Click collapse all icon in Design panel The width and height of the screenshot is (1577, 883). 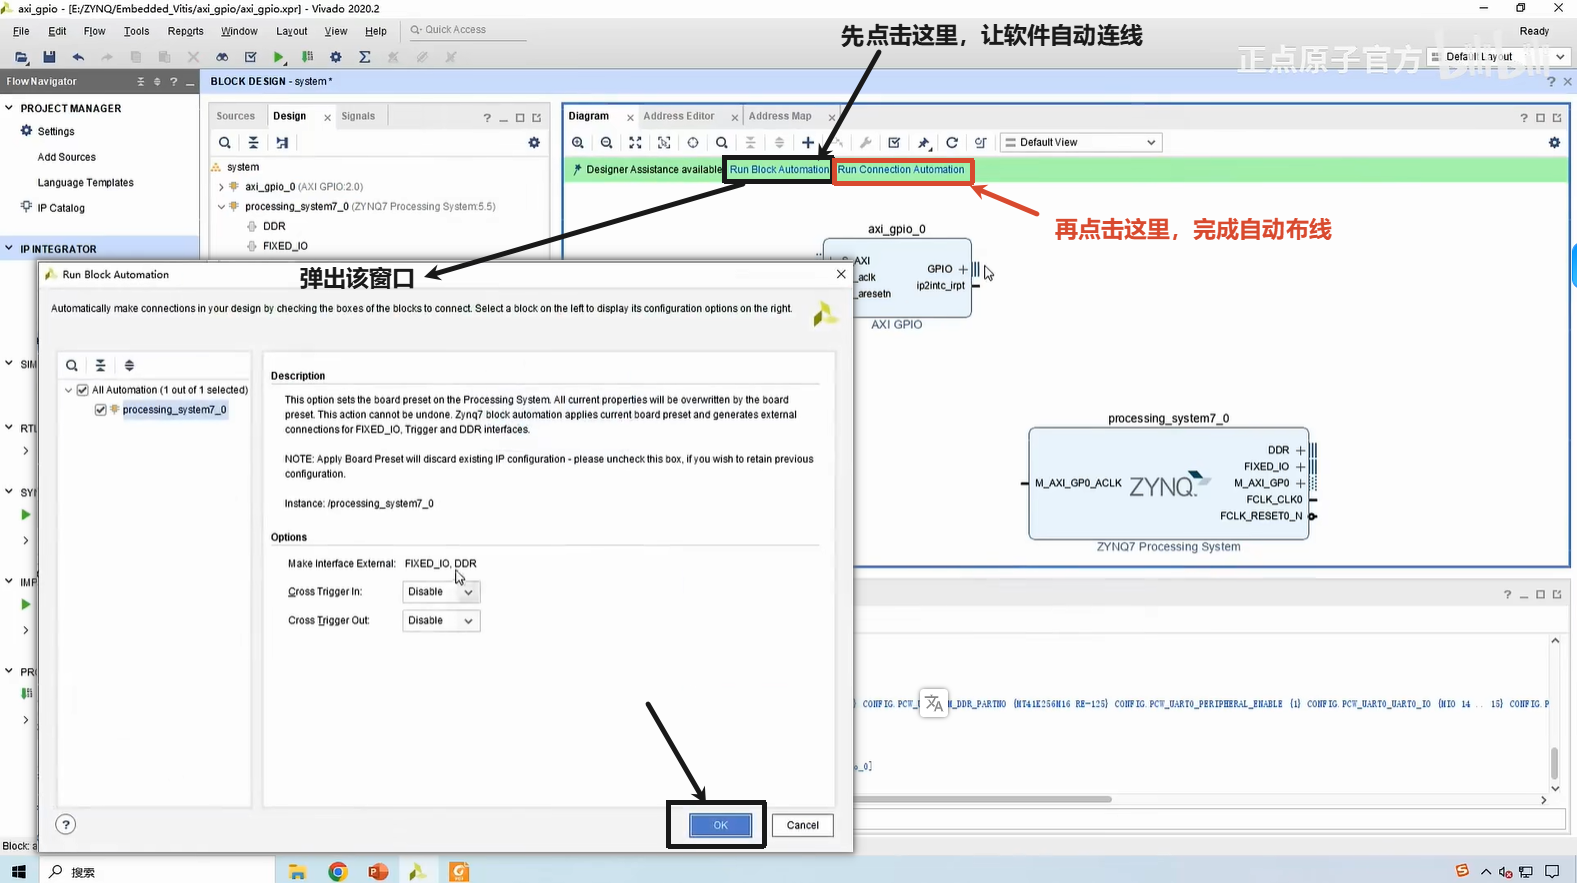253,143
